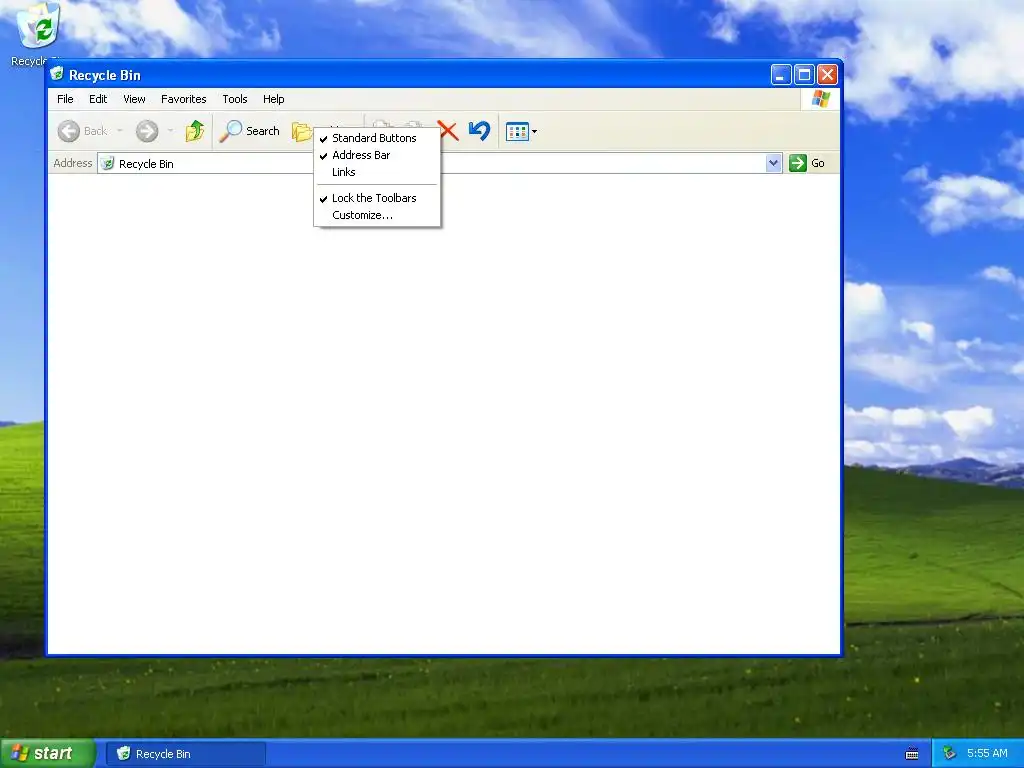This screenshot has height=768, width=1024.
Task: Click the blue Undo arrow icon
Action: tap(479, 131)
